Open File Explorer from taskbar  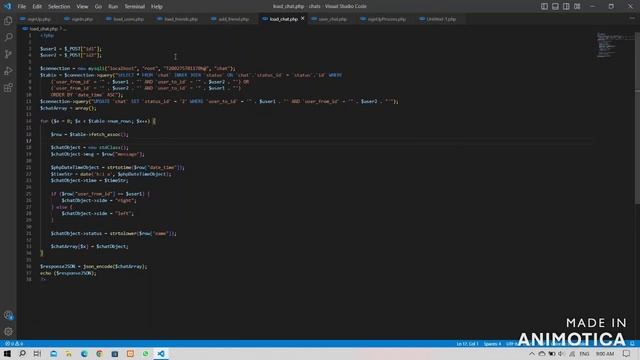coord(69,353)
